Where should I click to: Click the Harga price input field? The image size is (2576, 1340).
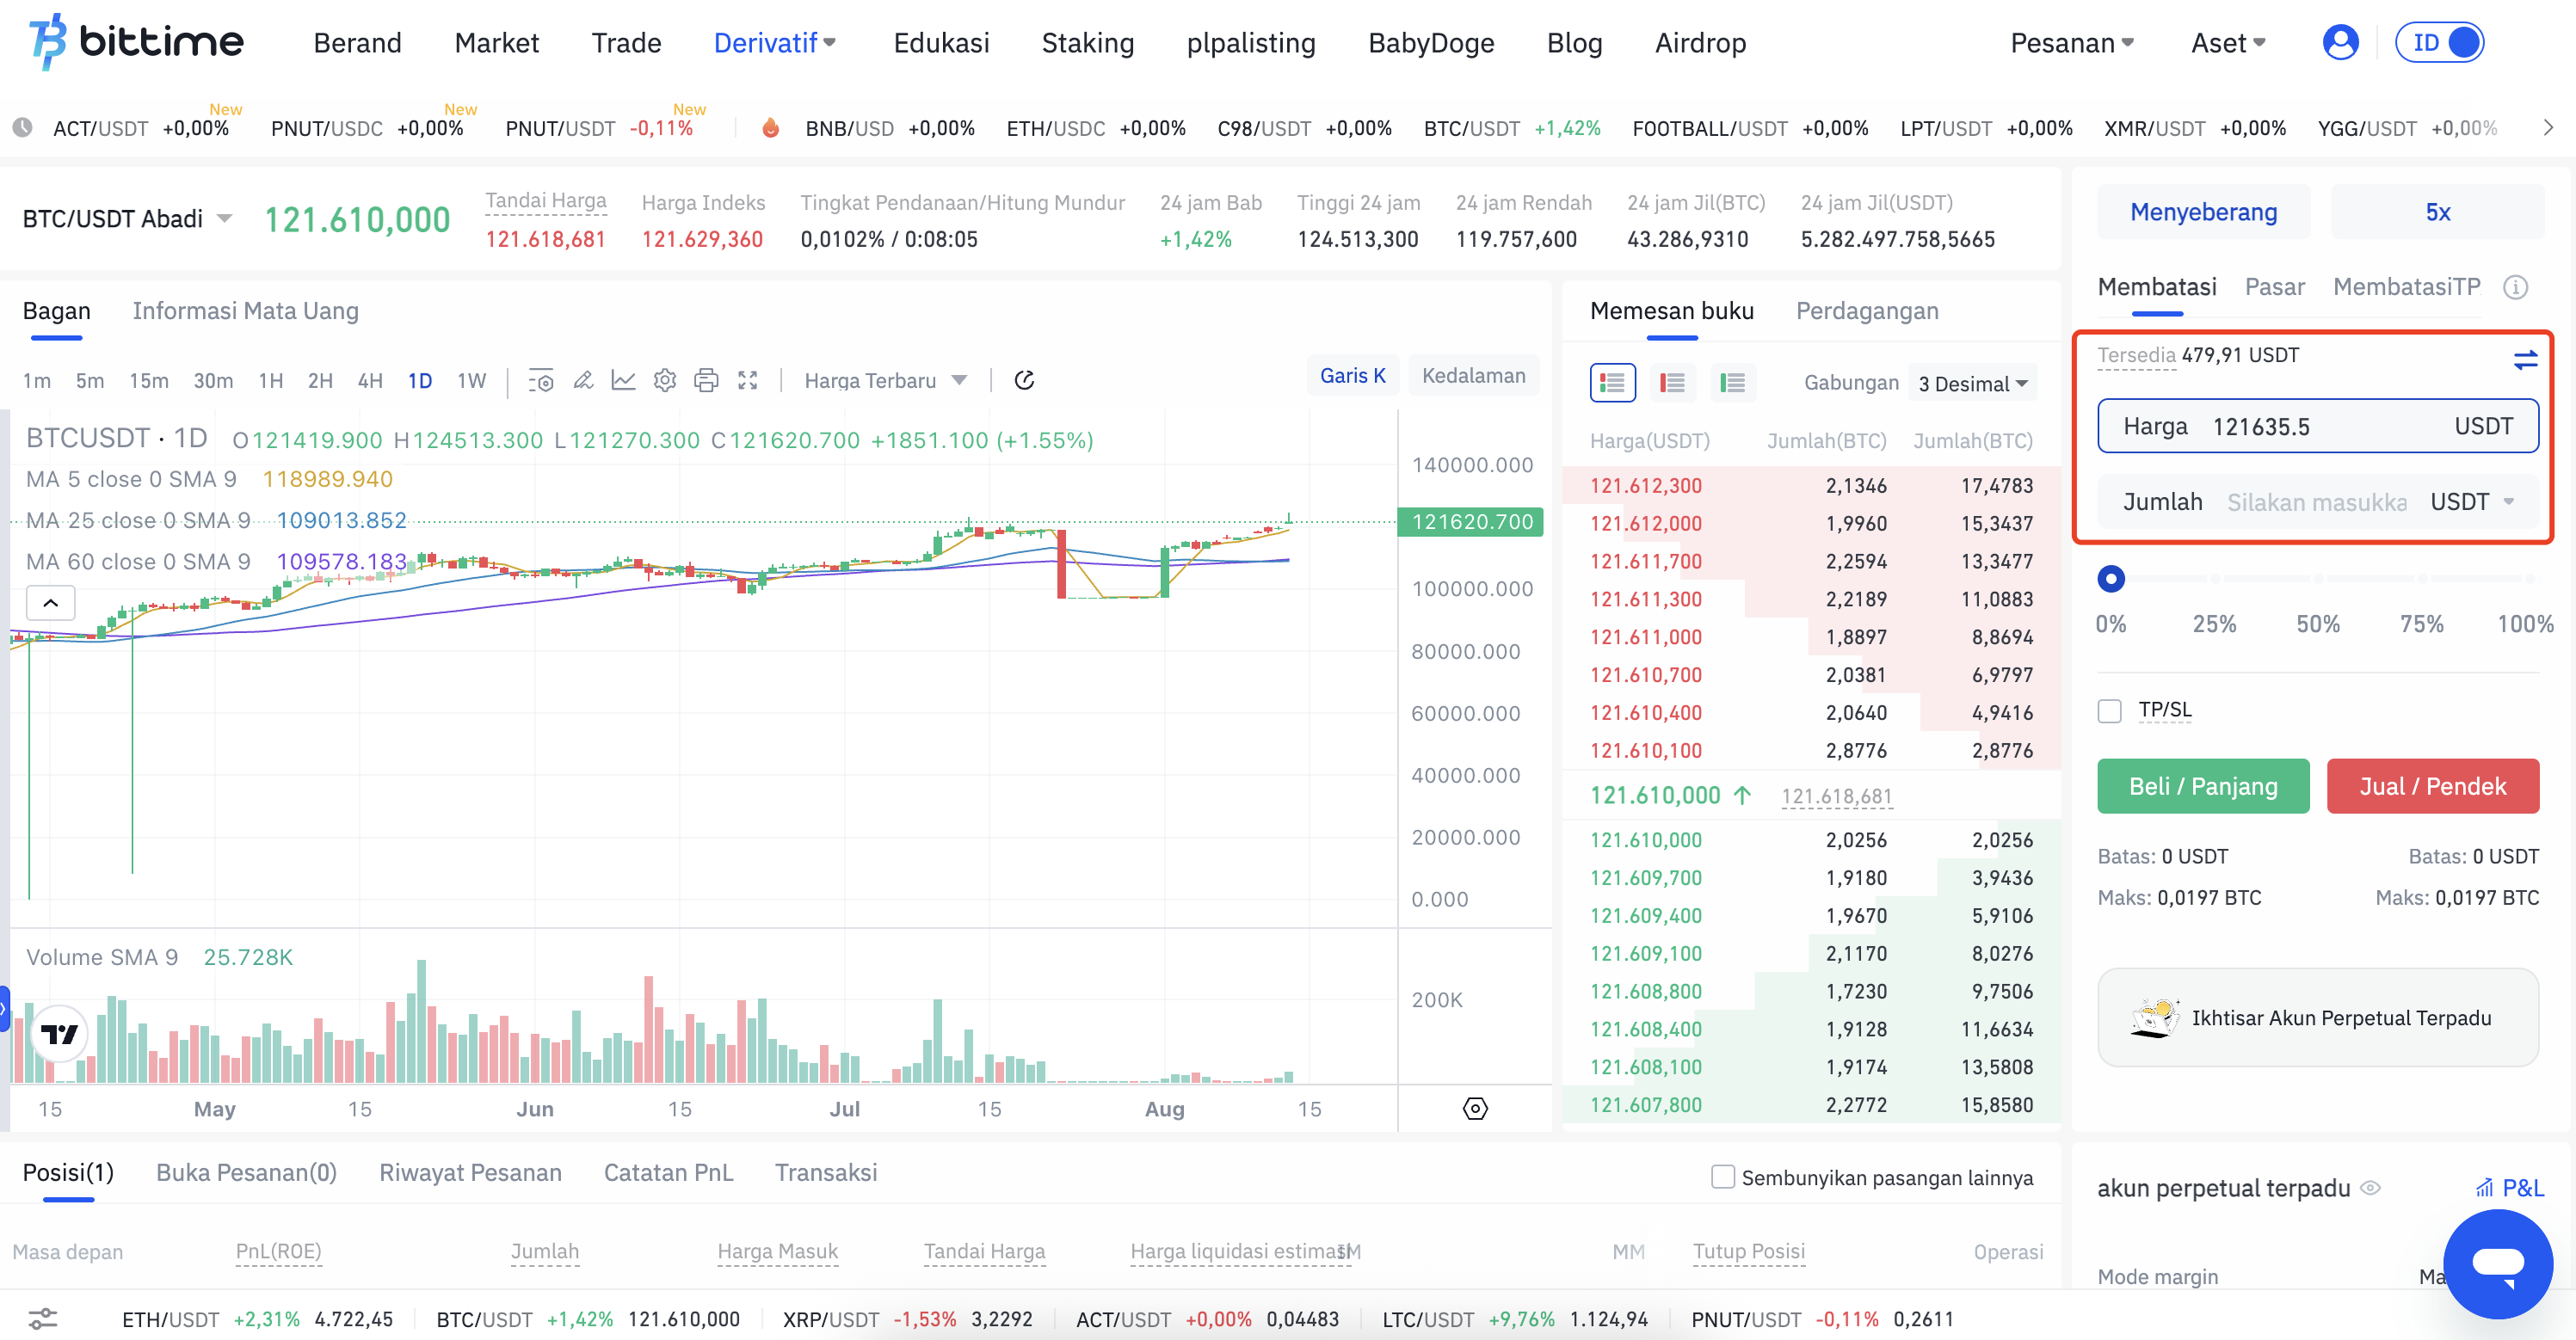tap(2317, 426)
